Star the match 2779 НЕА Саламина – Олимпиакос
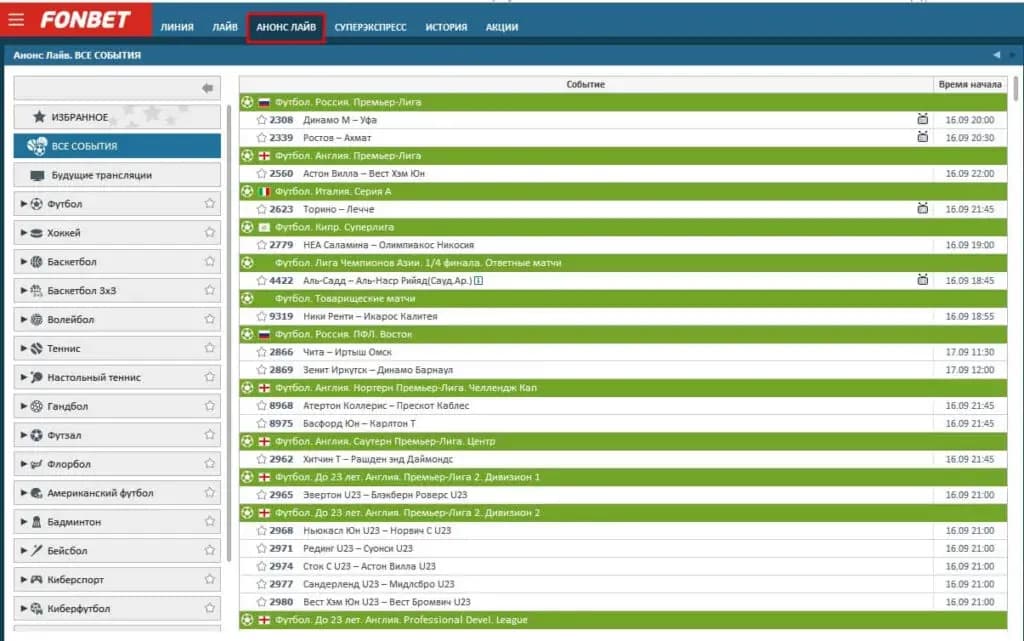 coord(261,245)
